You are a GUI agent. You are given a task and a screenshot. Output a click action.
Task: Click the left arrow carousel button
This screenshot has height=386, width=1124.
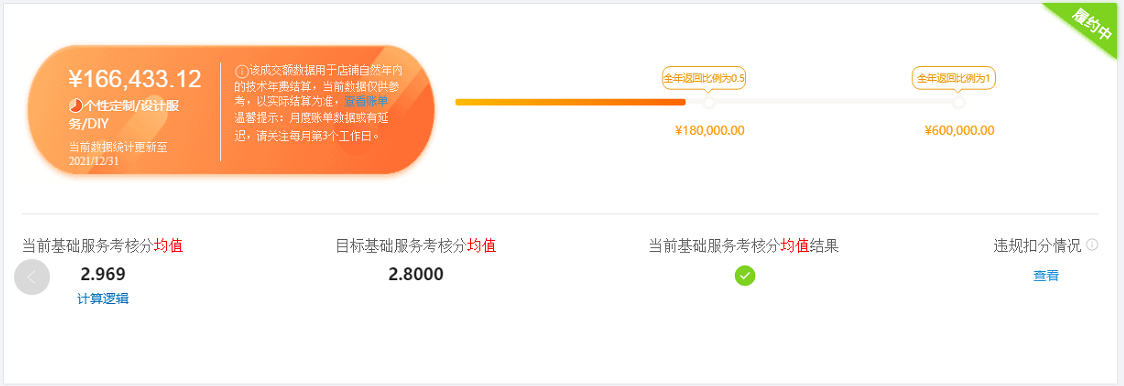point(32,277)
